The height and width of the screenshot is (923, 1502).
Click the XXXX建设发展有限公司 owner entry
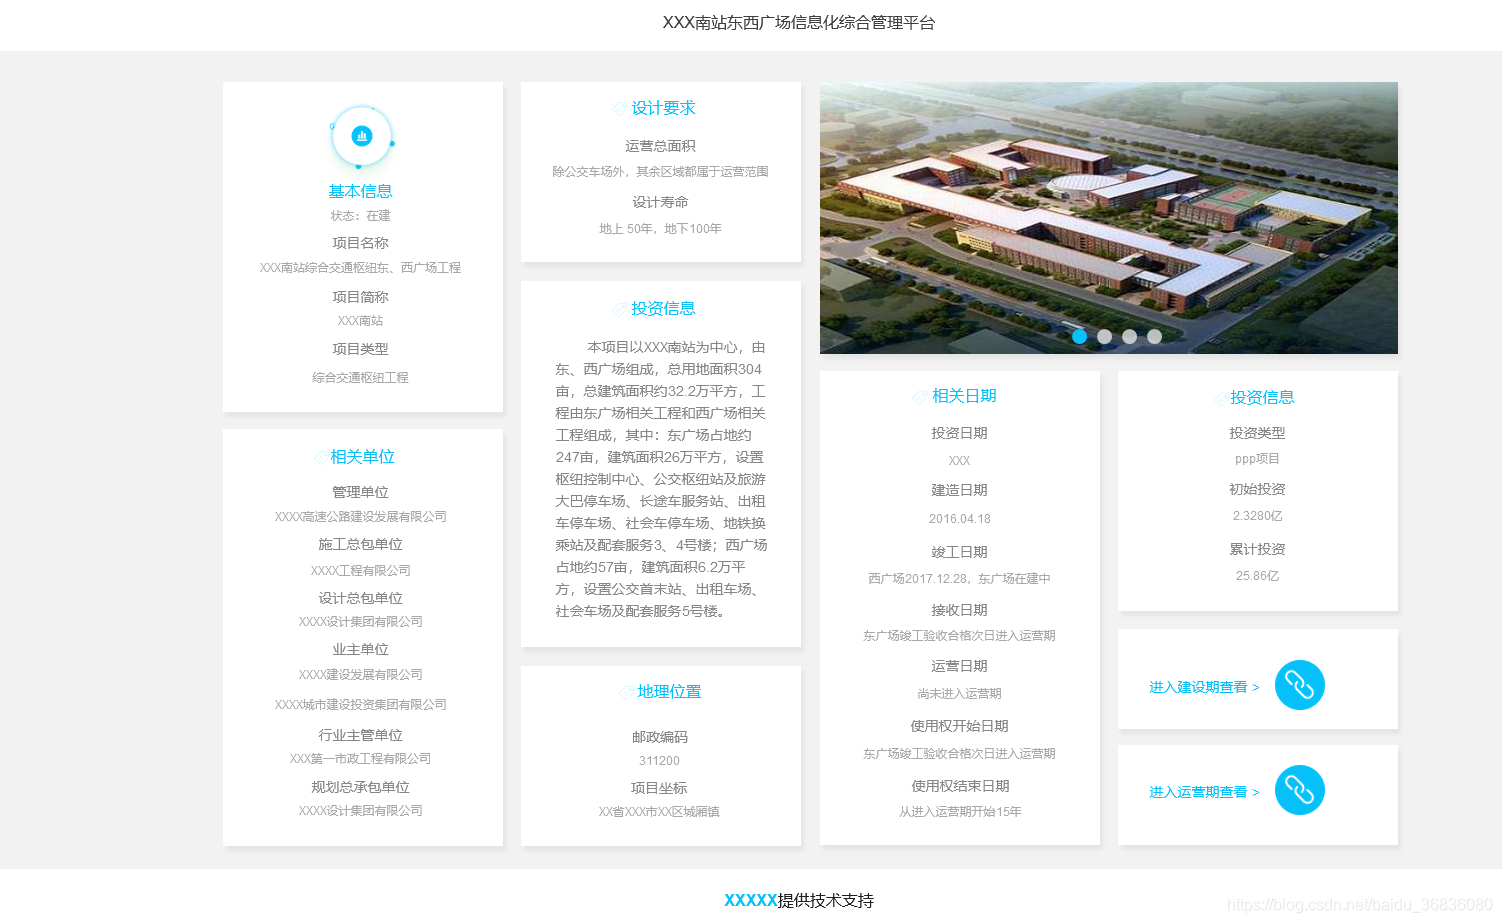click(360, 675)
